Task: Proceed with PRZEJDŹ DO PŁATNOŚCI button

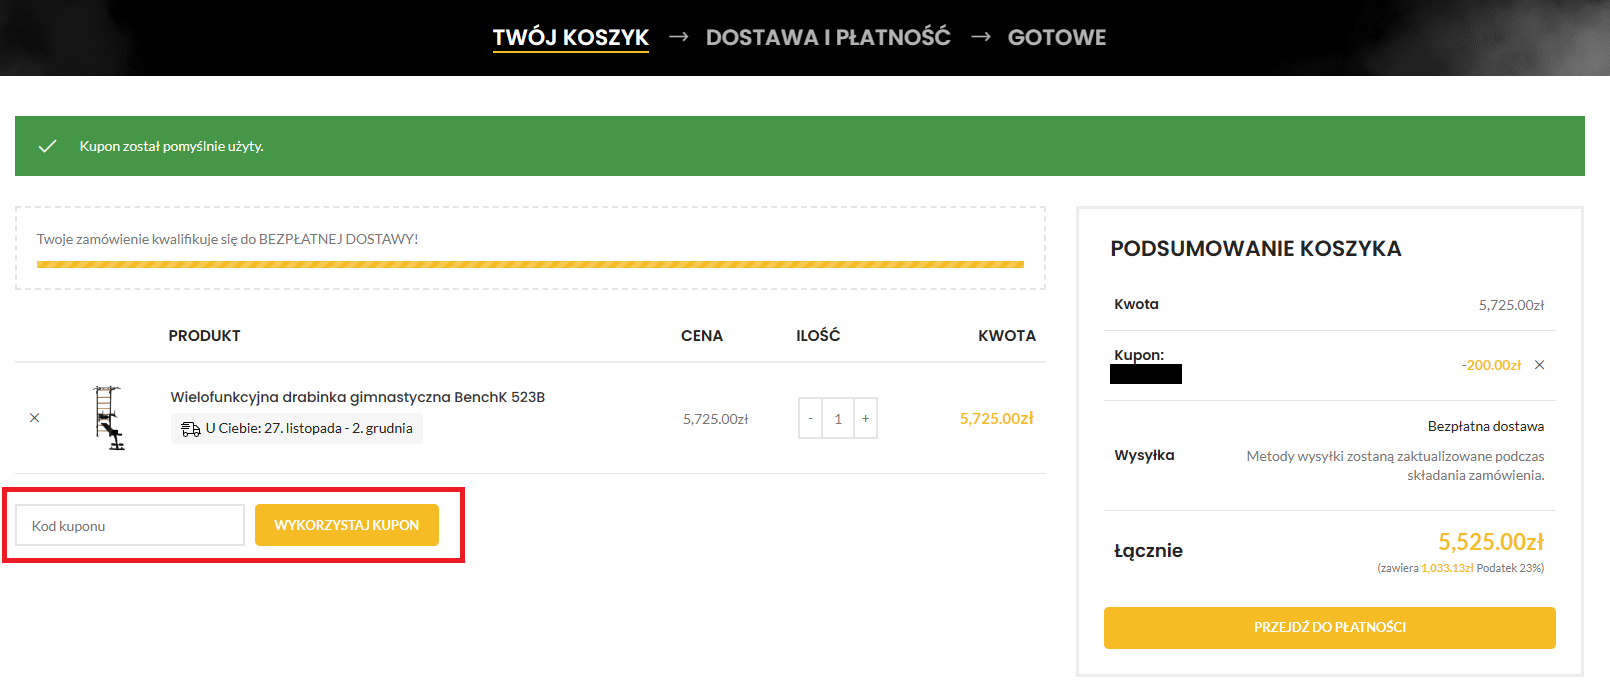Action: tap(1329, 627)
